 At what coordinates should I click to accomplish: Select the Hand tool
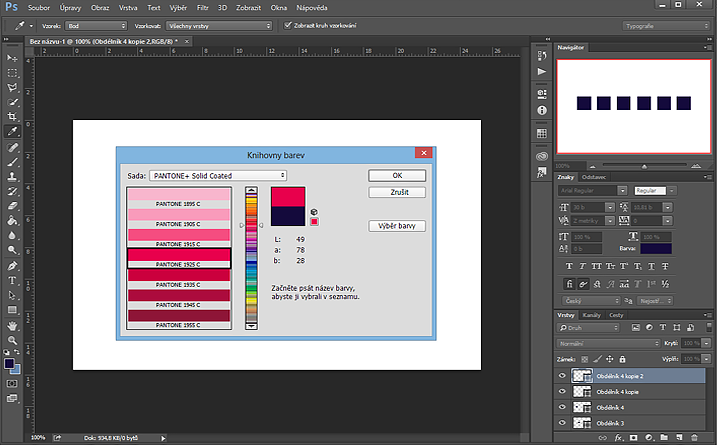[x=12, y=325]
